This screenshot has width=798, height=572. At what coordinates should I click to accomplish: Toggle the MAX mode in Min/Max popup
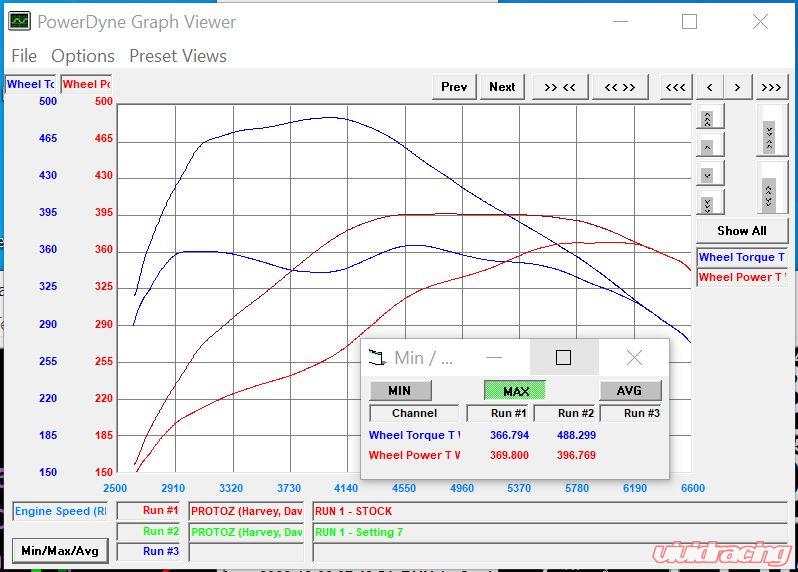pyautogui.click(x=515, y=390)
